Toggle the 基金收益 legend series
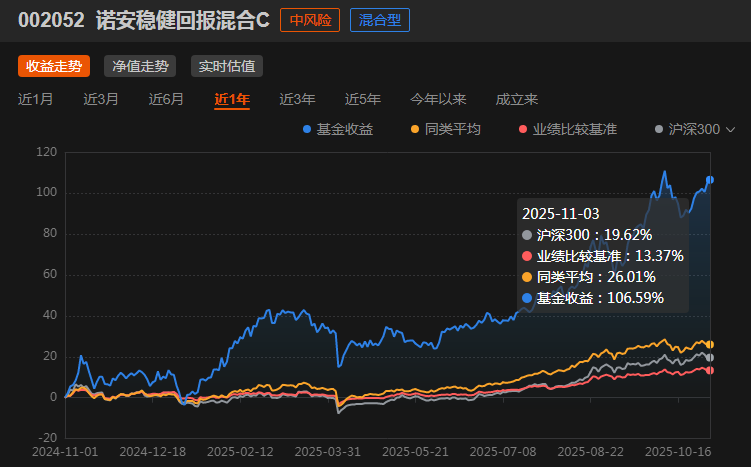Screen dimensions: 751x467 pyautogui.click(x=338, y=129)
